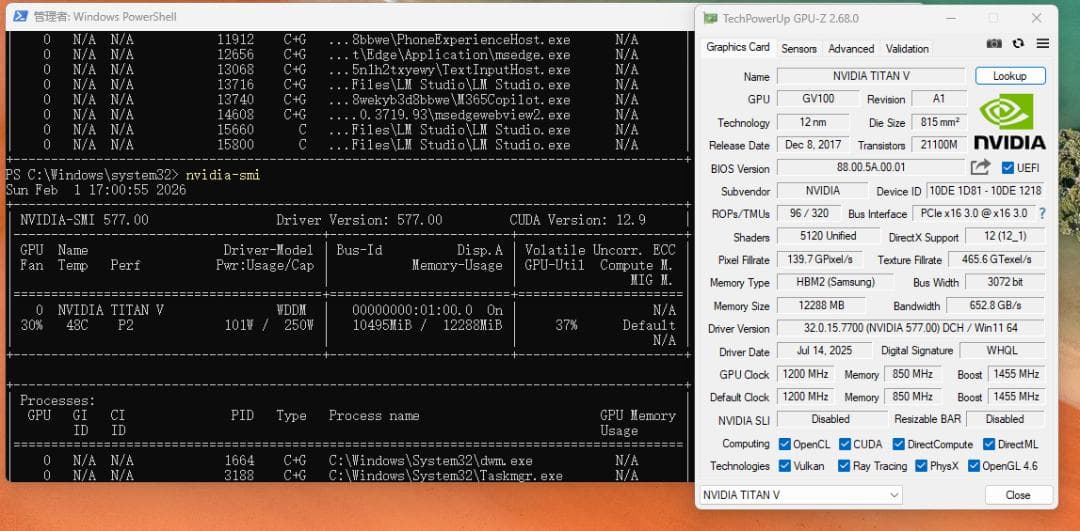Click the Close button in GPU-Z

coord(1018,495)
